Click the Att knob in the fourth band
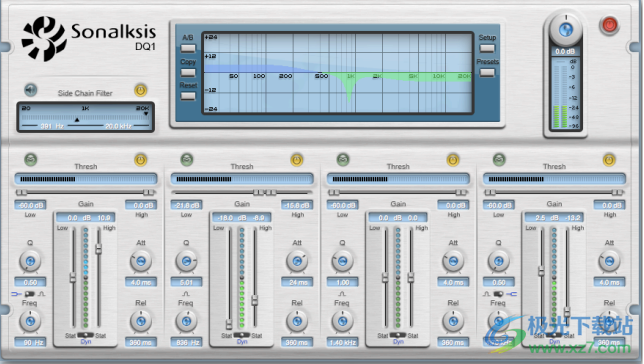This screenshot has width=644, height=364. pyautogui.click(x=609, y=261)
